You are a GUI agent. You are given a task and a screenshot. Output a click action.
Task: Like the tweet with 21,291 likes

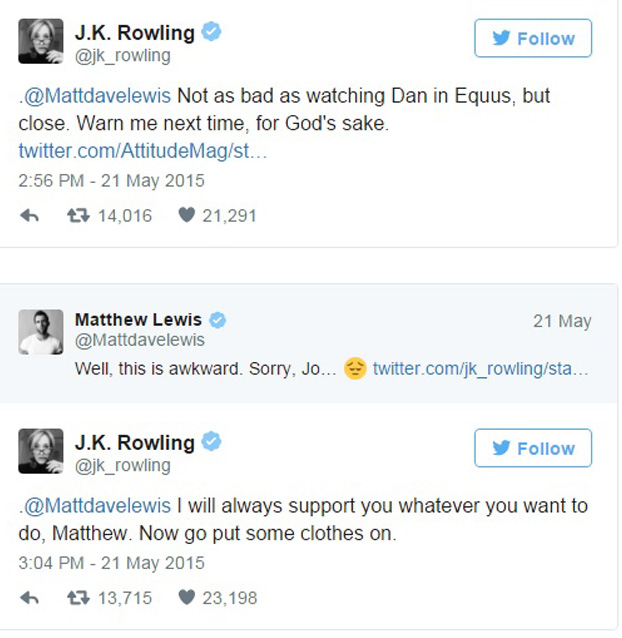(x=186, y=215)
